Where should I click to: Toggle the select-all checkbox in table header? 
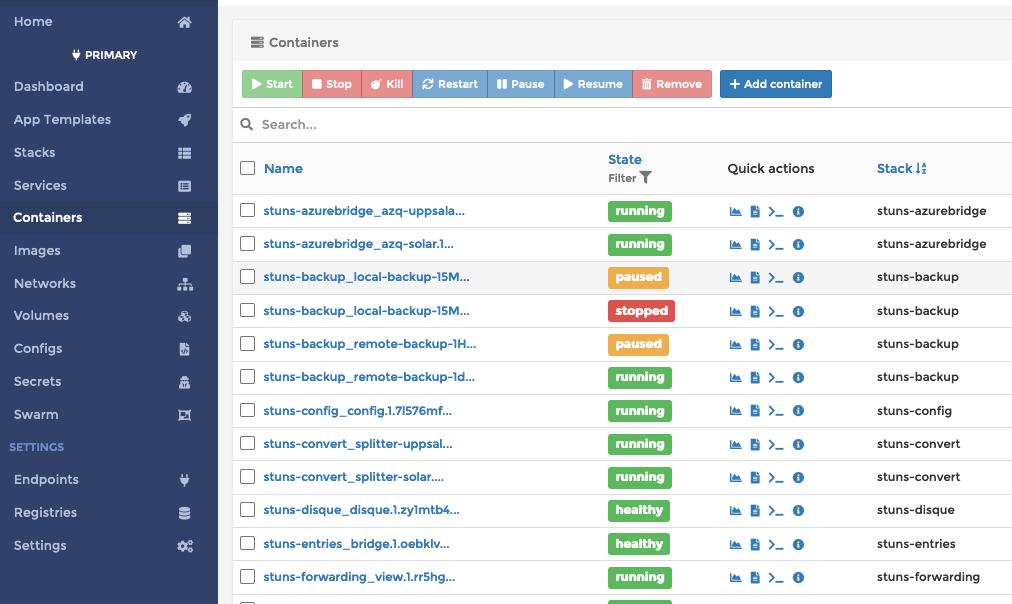(x=248, y=169)
